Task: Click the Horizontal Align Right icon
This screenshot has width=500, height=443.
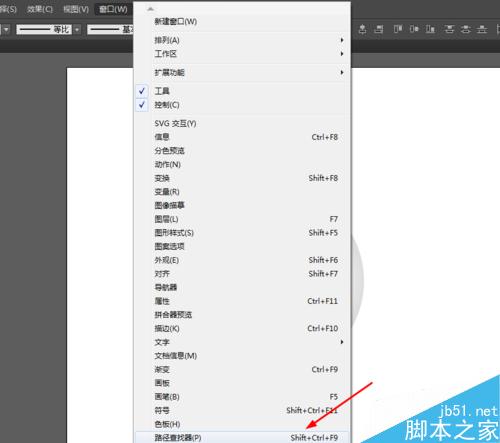Action: (379, 29)
